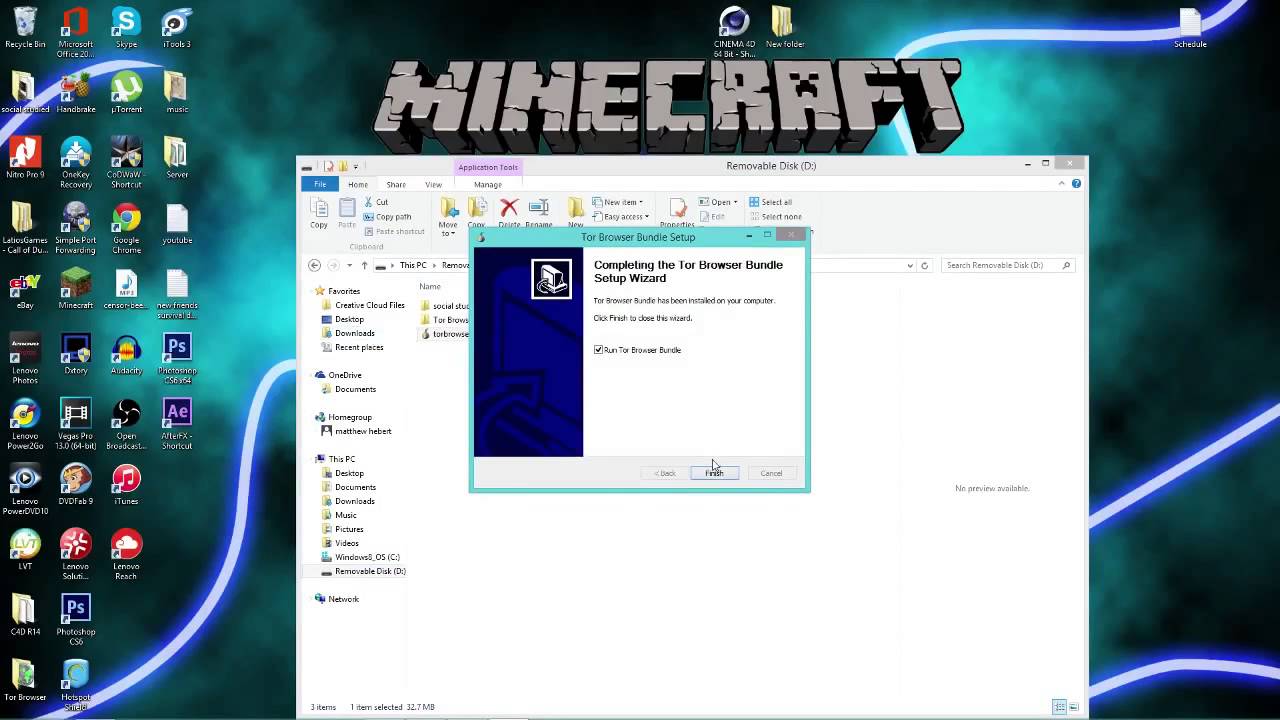Click Select all in the ribbon
The height and width of the screenshot is (720, 1280).
coord(770,202)
